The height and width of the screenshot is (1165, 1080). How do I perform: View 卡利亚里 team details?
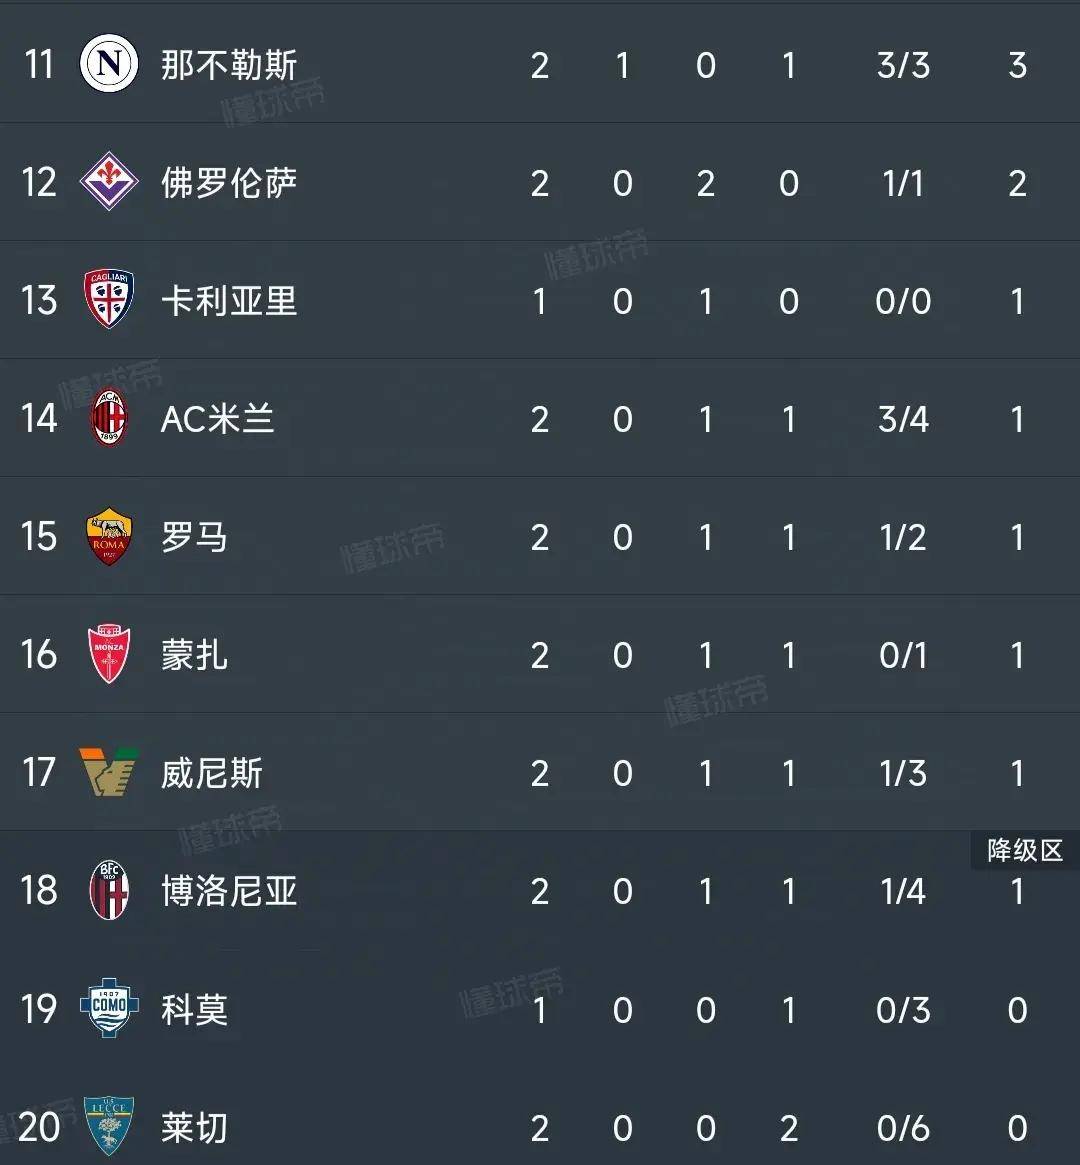coord(229,301)
